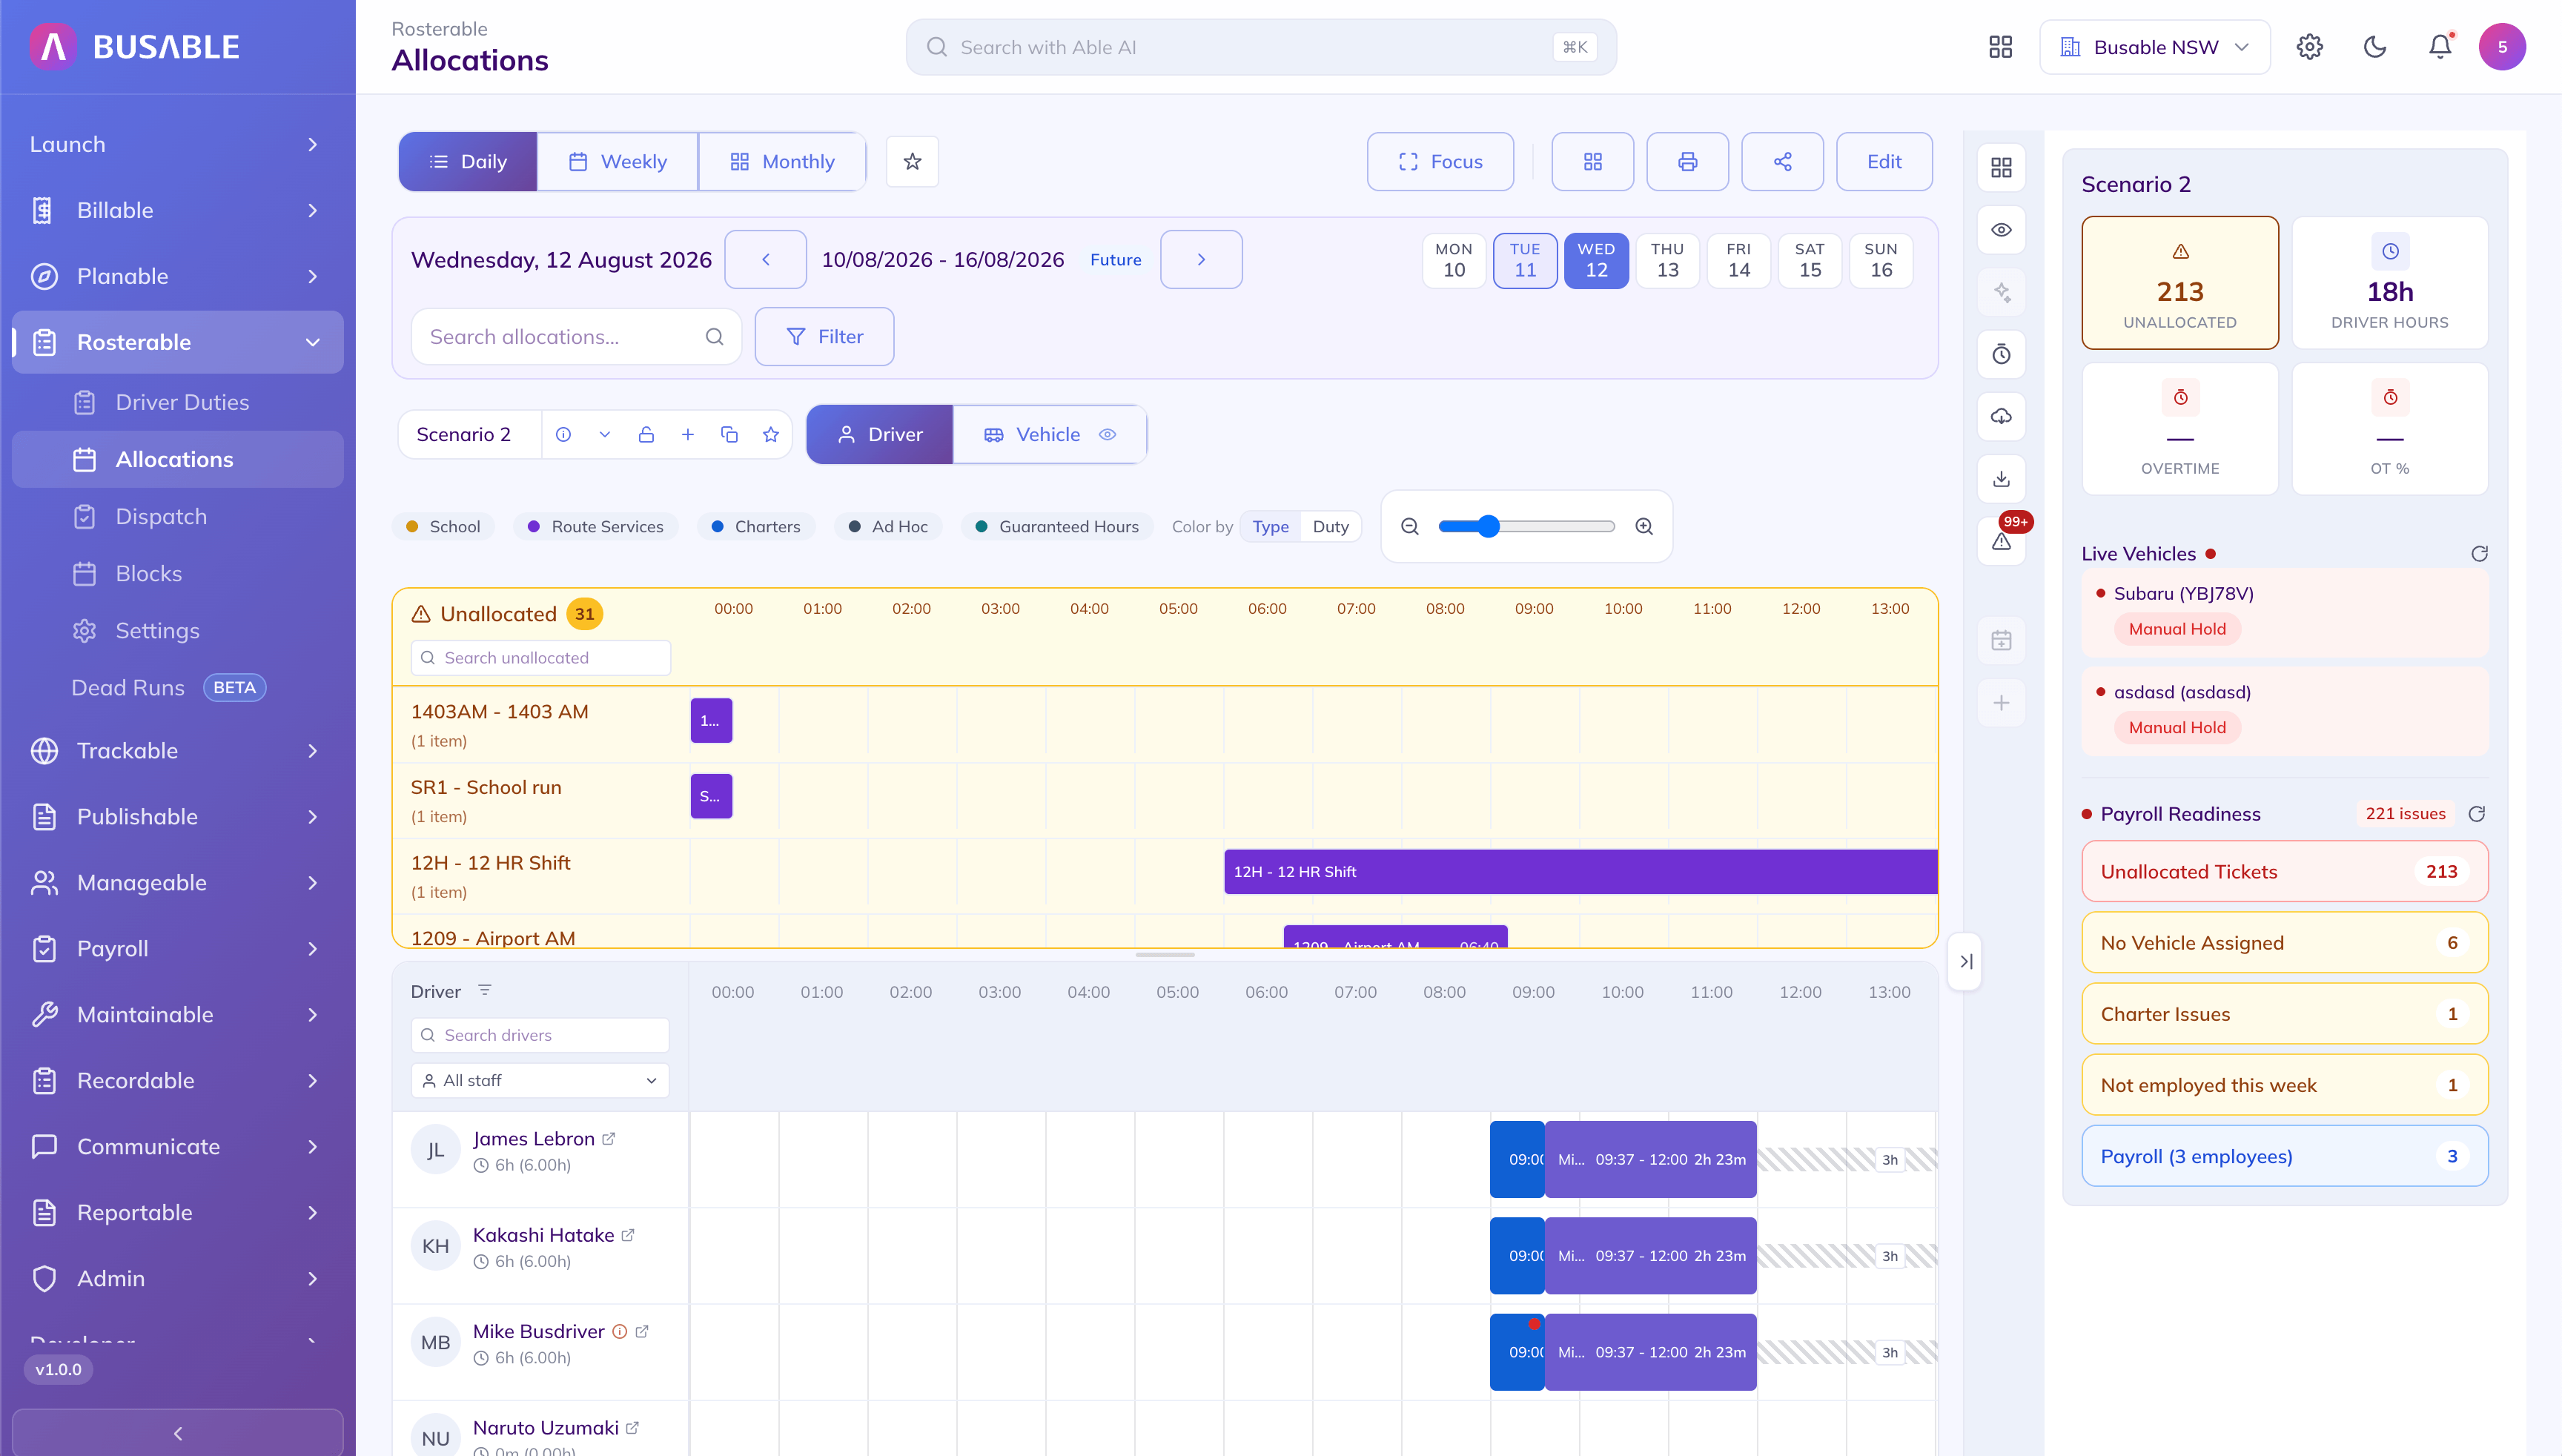Click the print icon button

coord(1687,161)
